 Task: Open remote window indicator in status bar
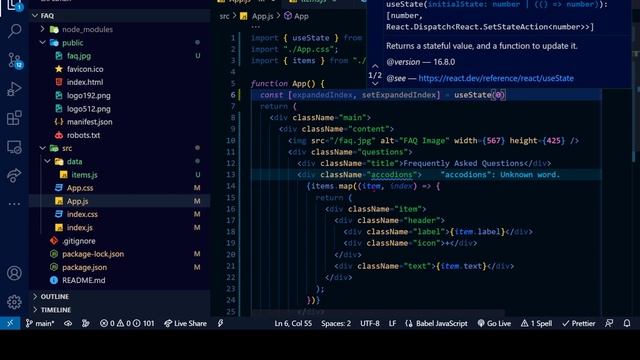click(10, 323)
